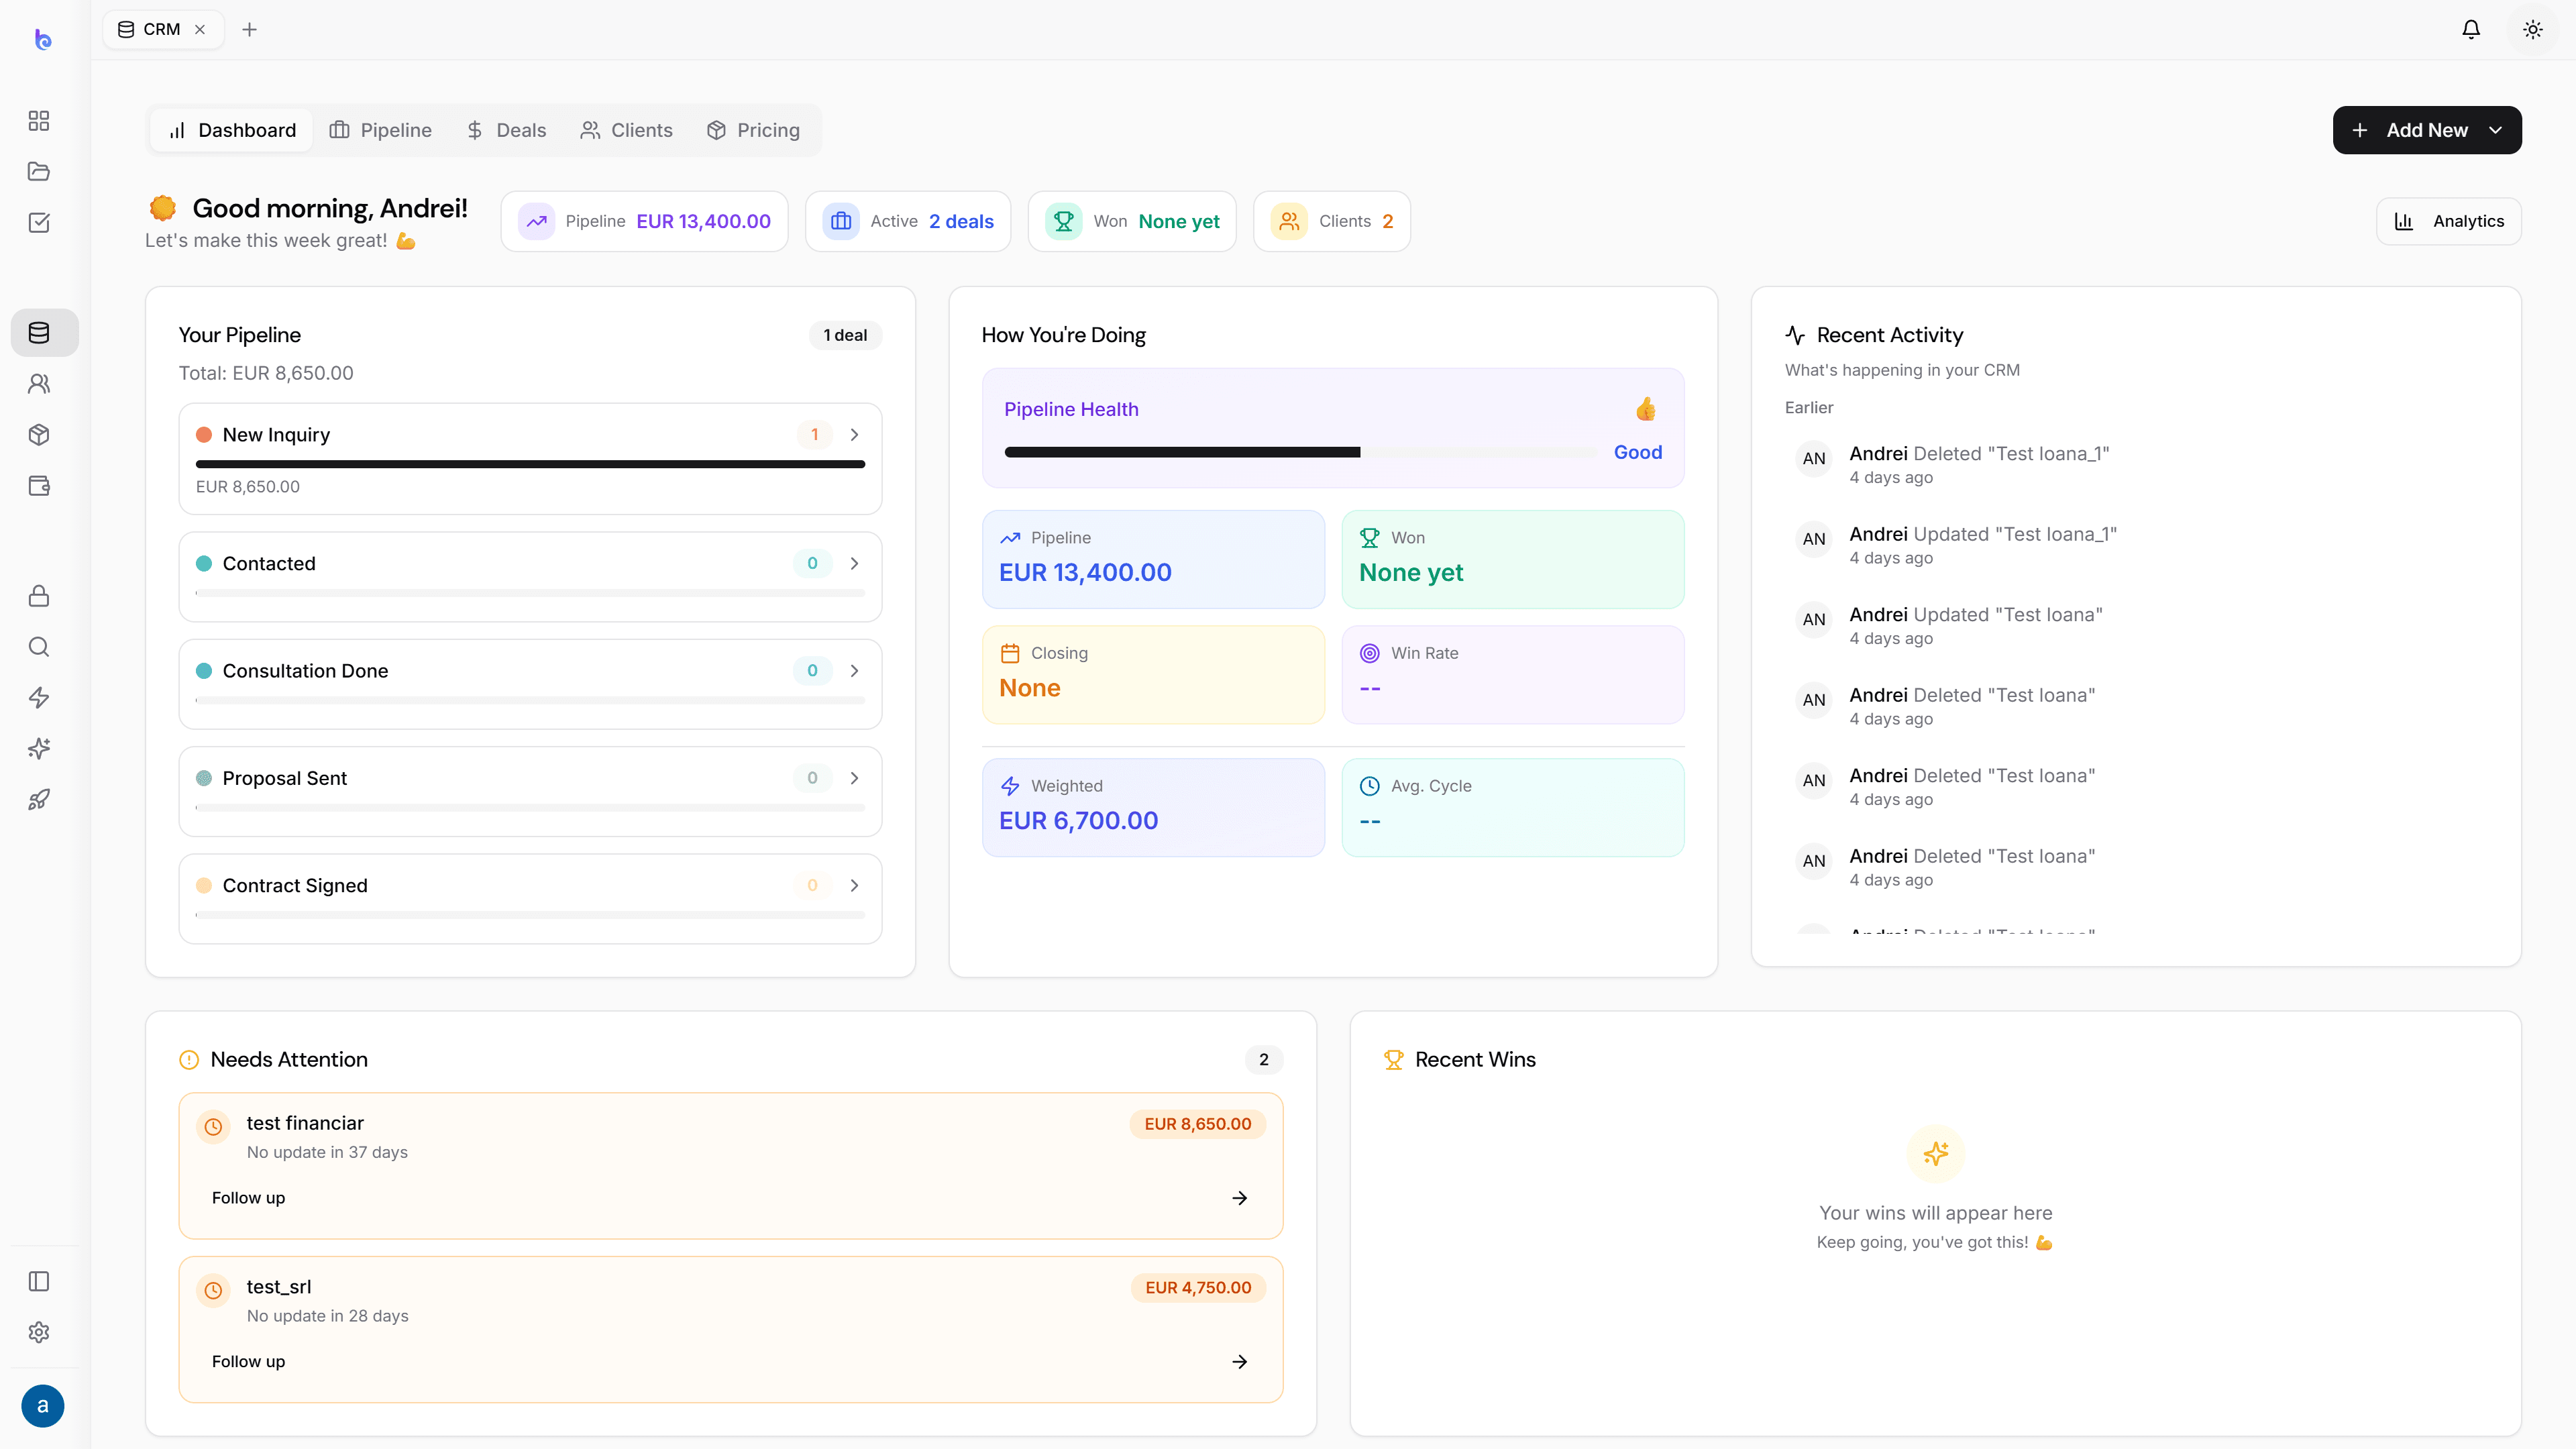Click the Active 2 deals stat chip

tap(908, 221)
